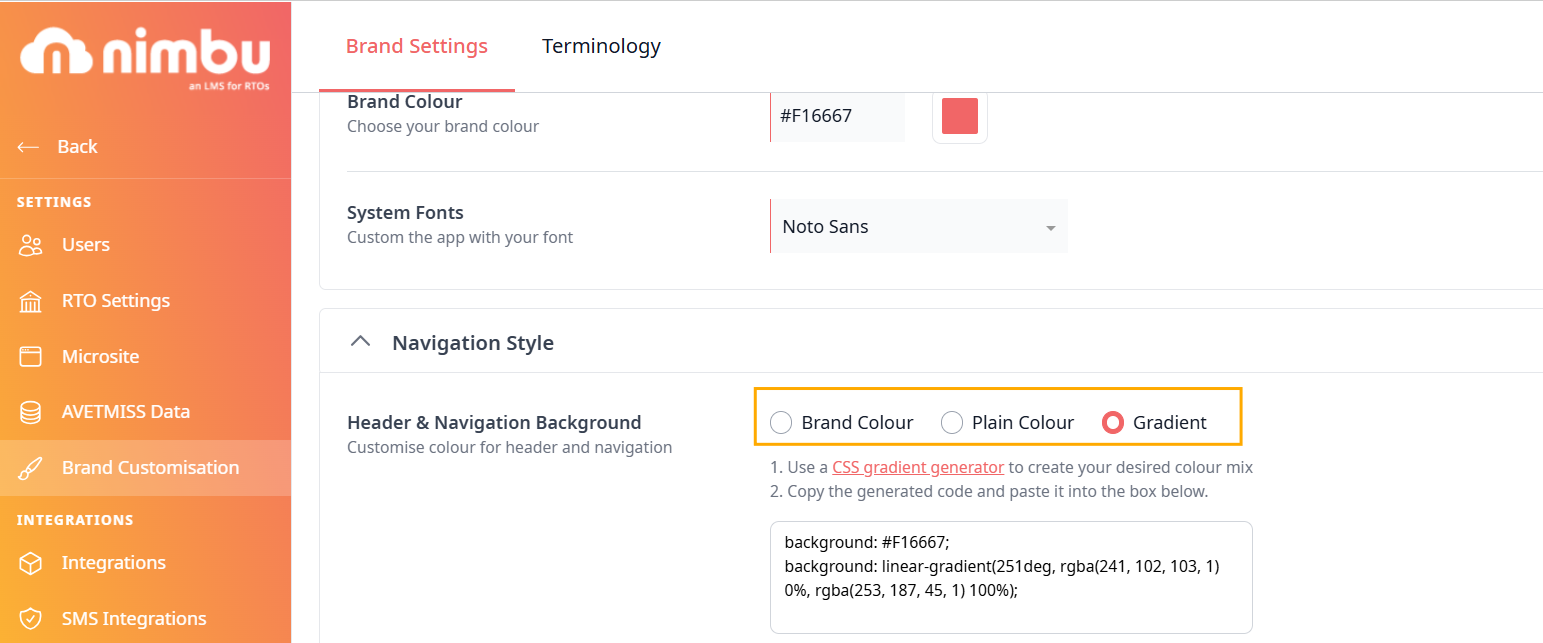
Task: Click the Back arrow icon
Action: [x=28, y=147]
